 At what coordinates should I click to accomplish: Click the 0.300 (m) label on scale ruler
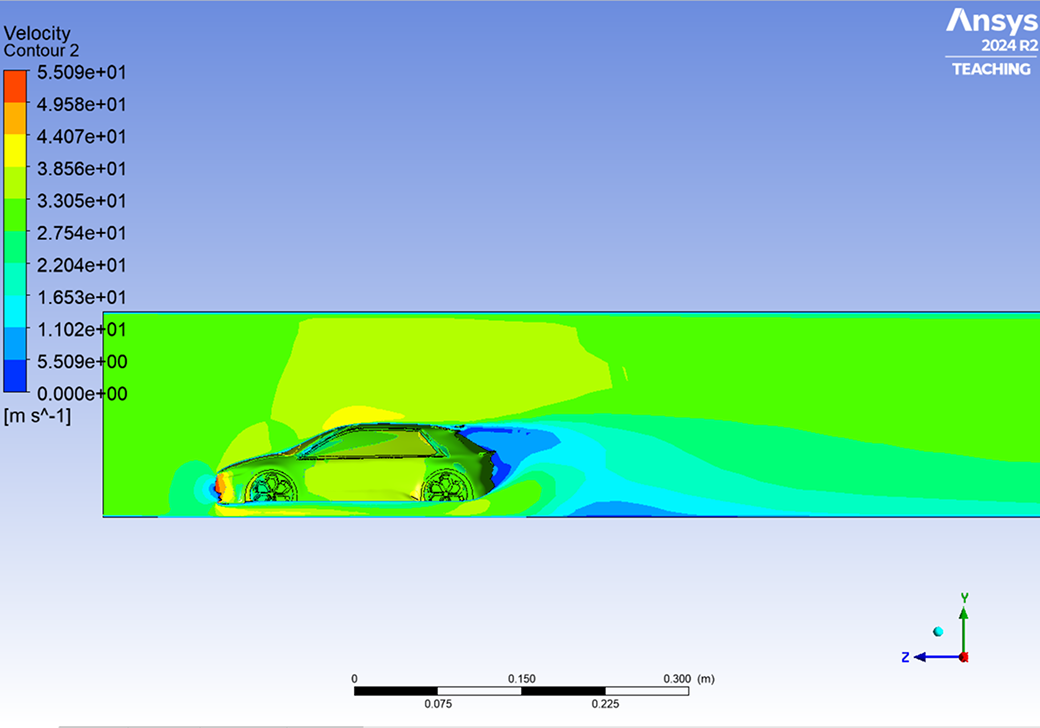(689, 679)
